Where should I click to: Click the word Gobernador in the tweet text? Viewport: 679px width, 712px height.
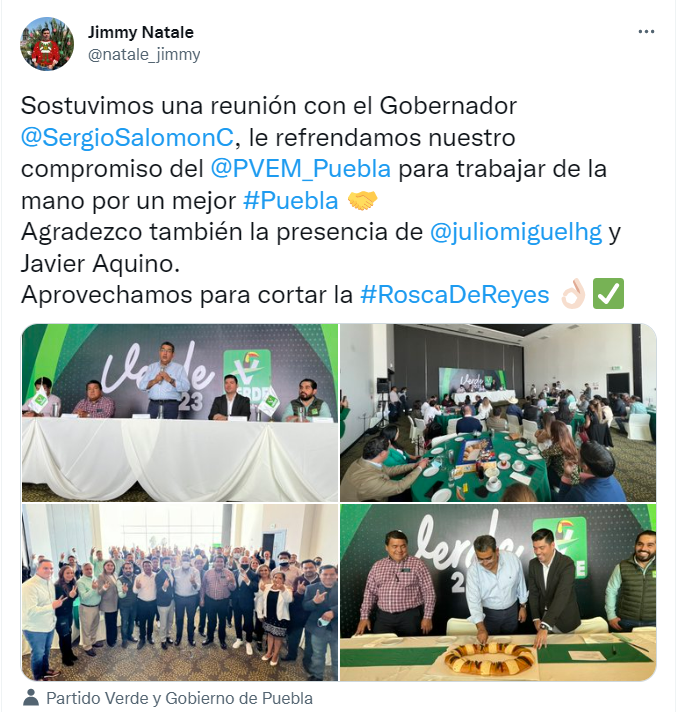[x=448, y=106]
